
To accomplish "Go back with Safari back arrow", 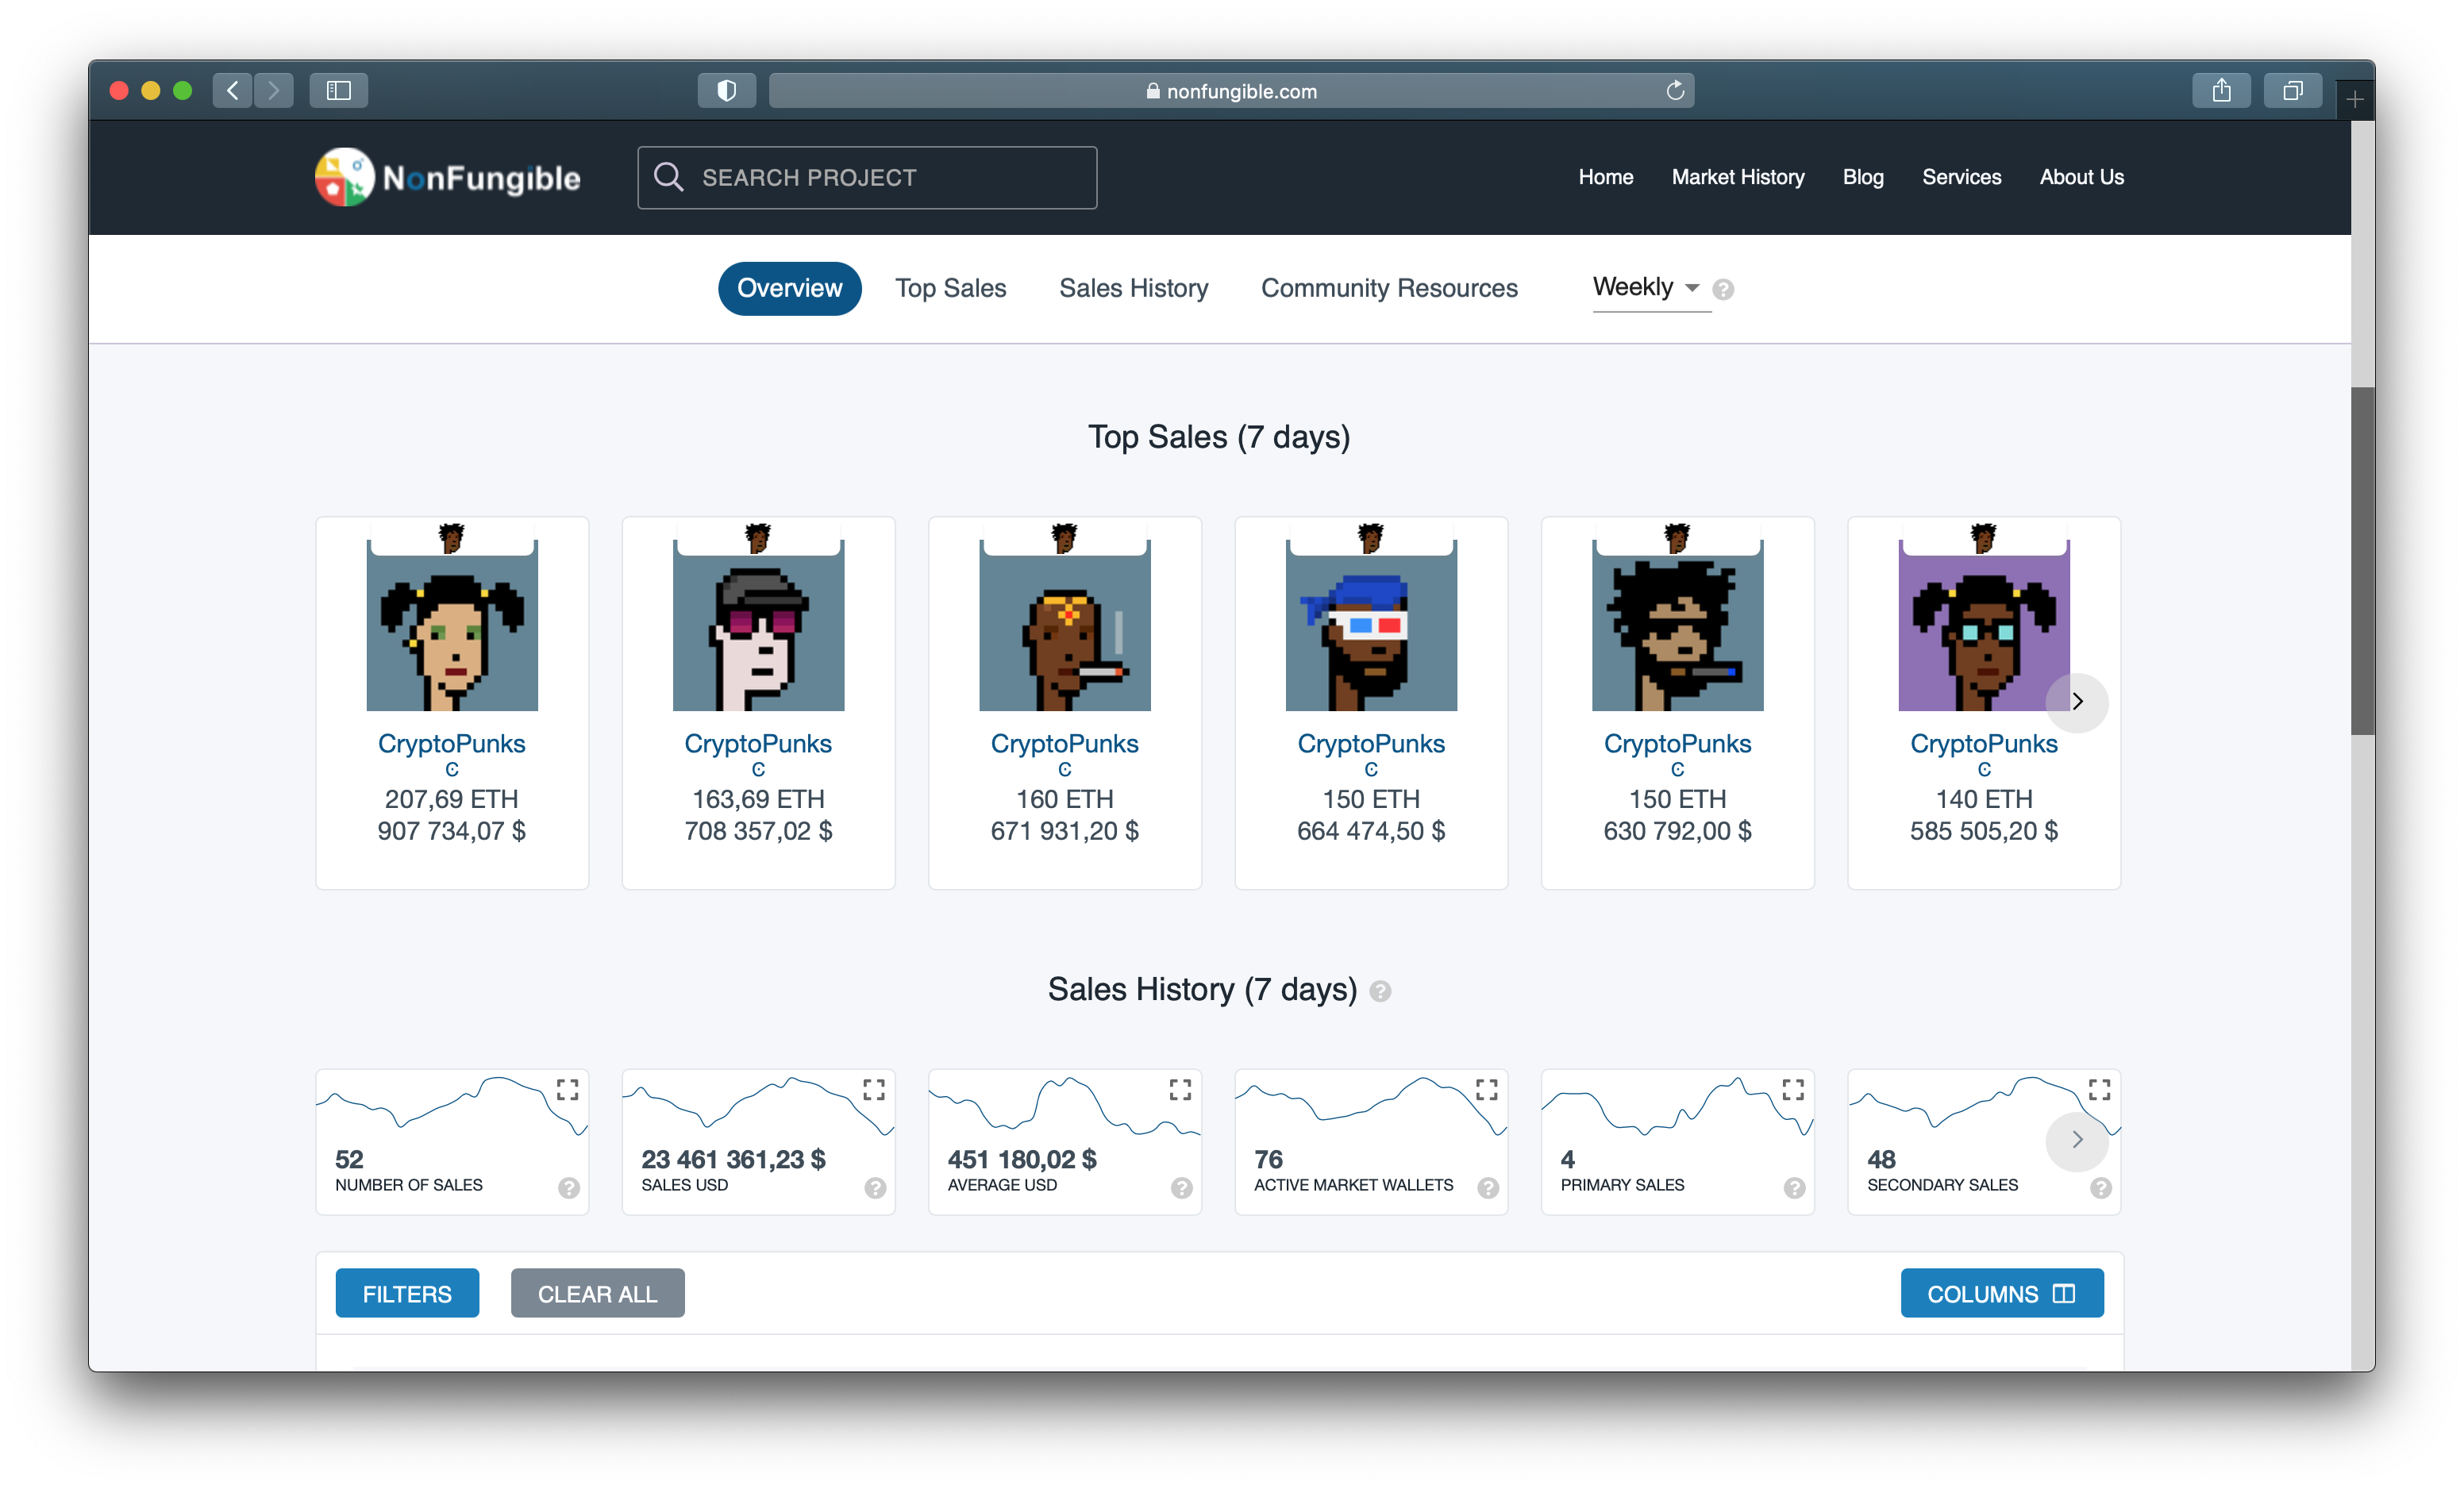I will [232, 90].
